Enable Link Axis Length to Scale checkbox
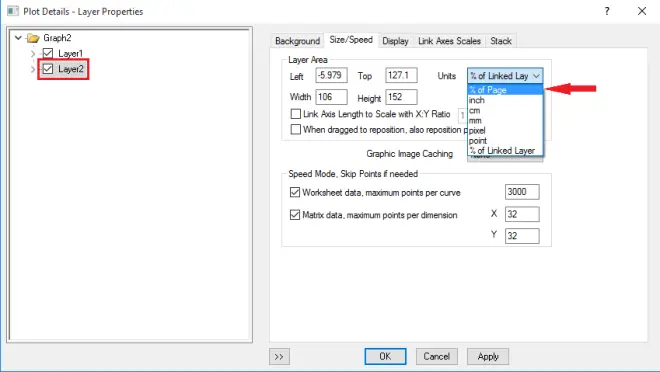 coord(296,114)
